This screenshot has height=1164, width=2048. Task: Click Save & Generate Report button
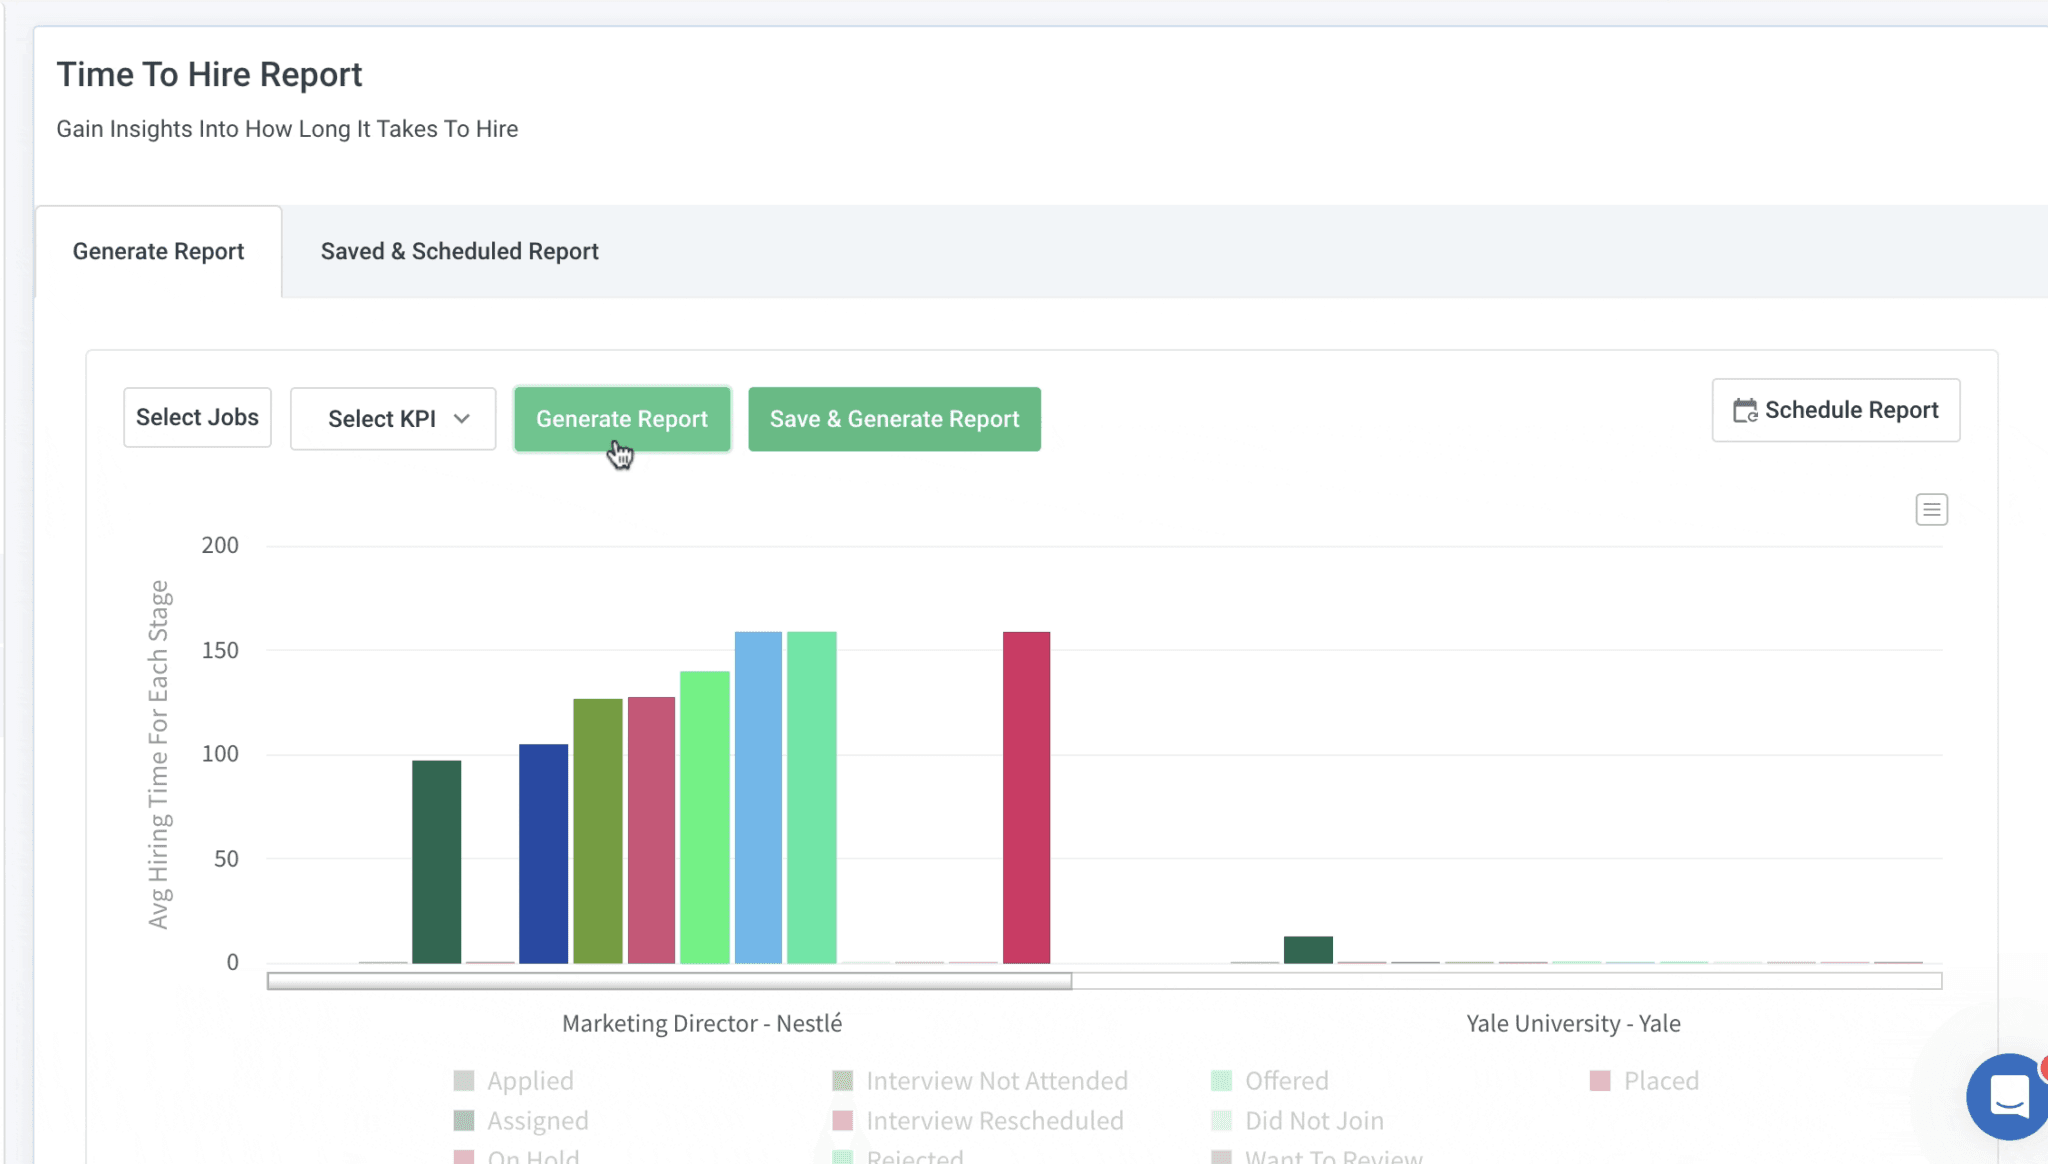point(894,419)
